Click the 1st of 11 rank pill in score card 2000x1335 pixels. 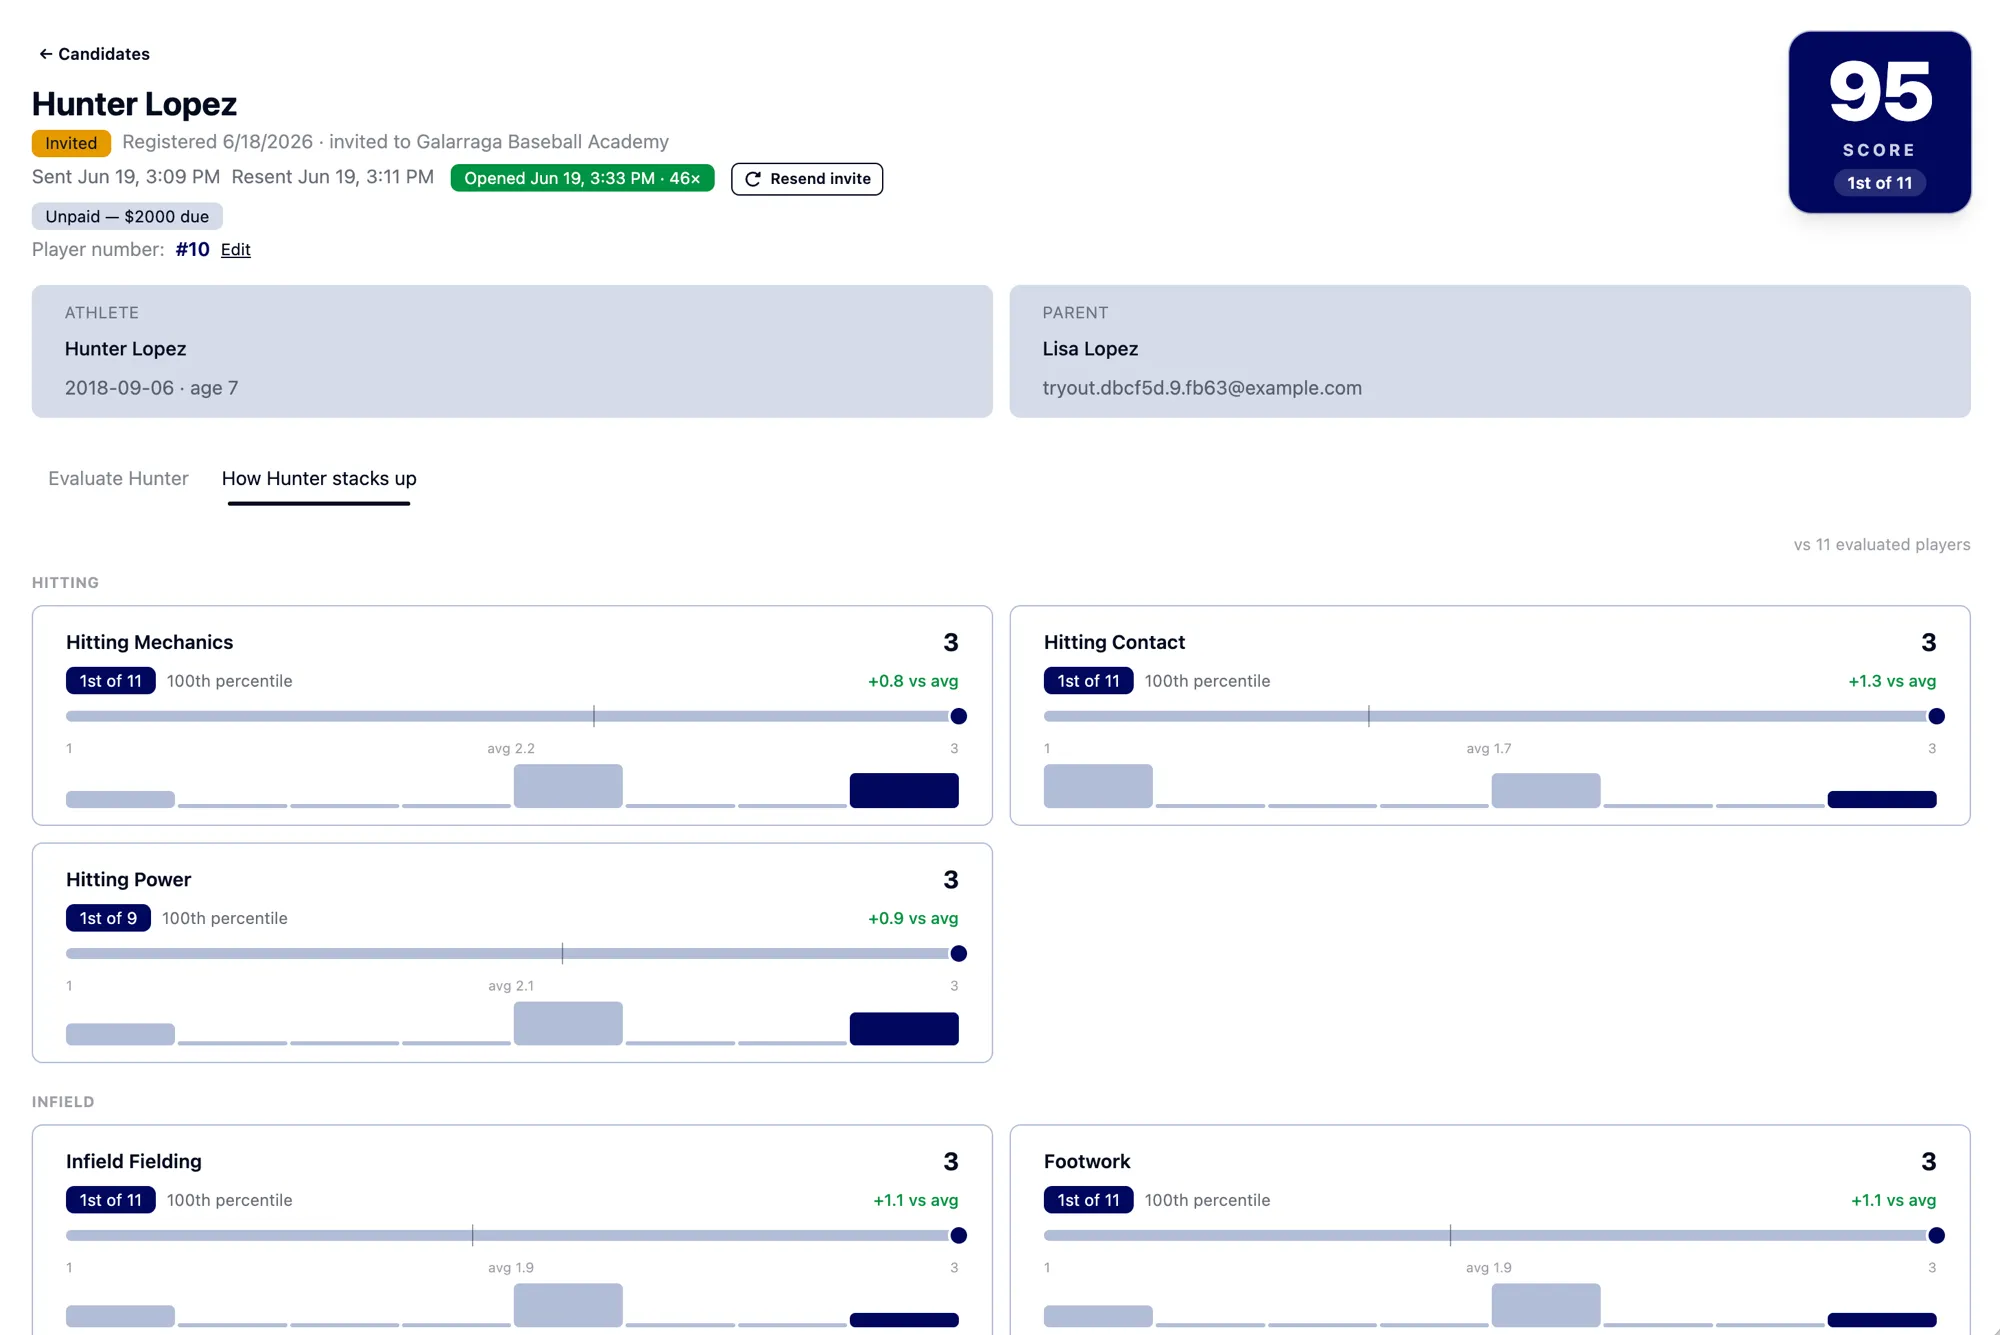(x=1879, y=183)
